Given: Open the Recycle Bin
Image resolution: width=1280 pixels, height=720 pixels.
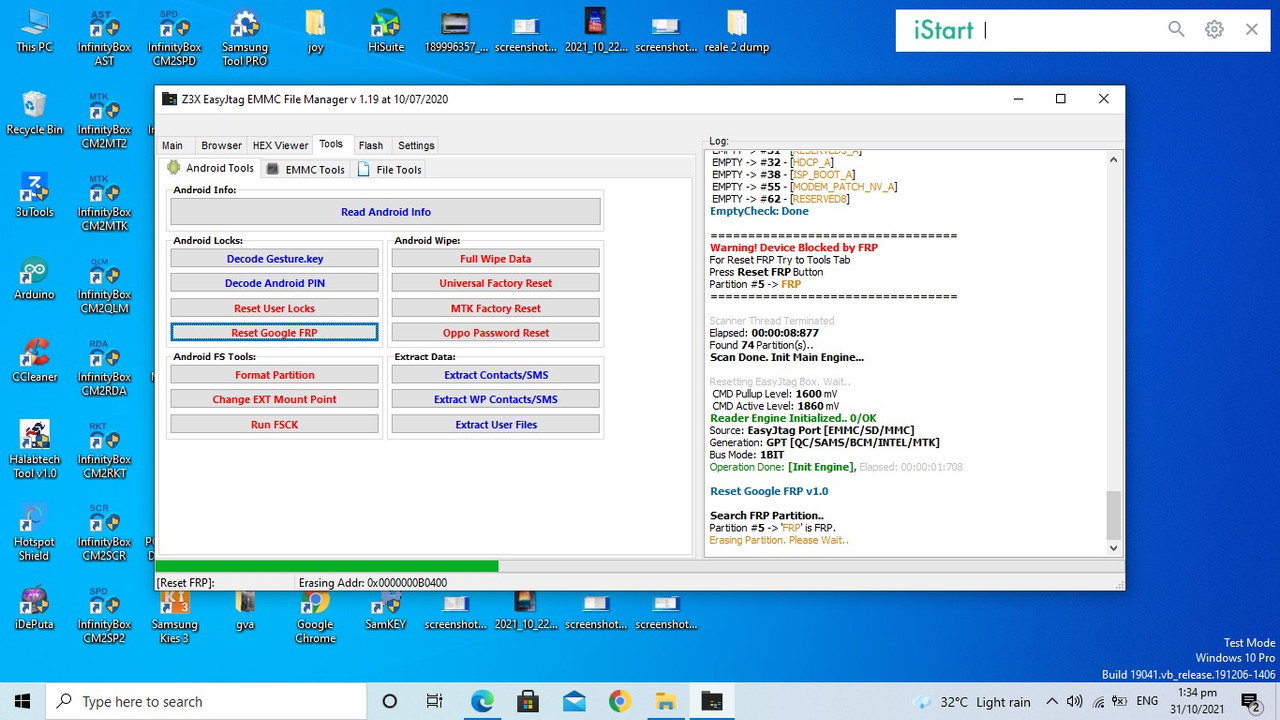Looking at the screenshot, I should click(x=34, y=113).
